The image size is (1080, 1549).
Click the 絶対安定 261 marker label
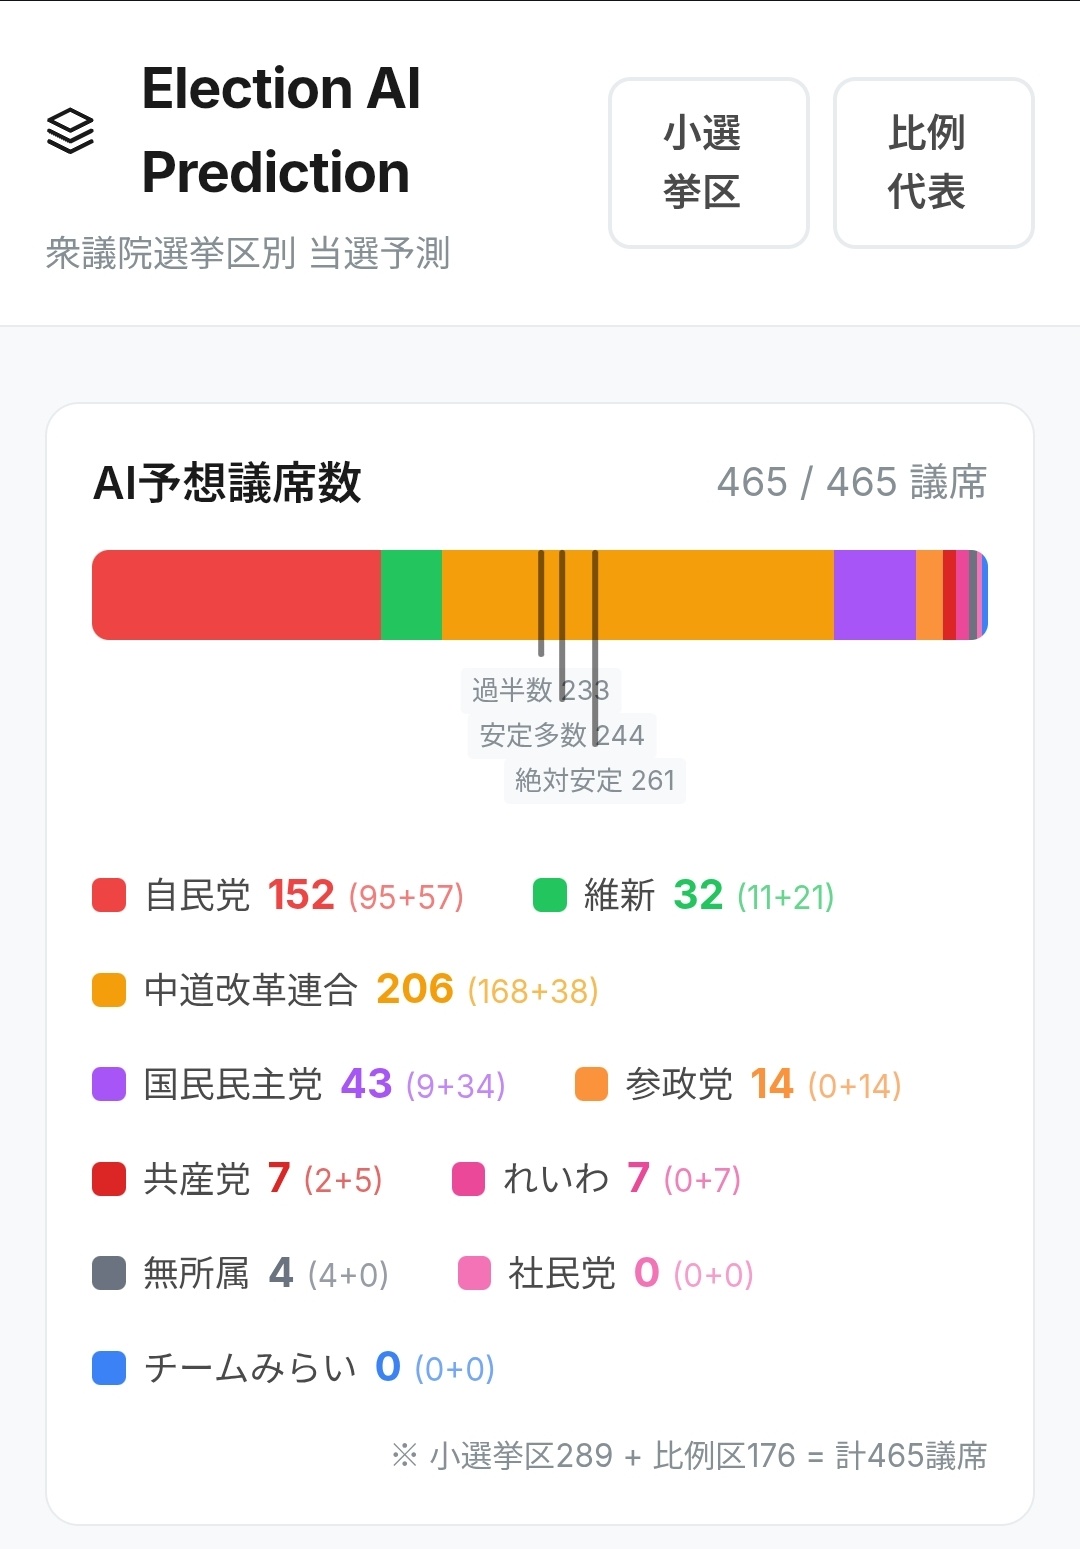point(595,780)
